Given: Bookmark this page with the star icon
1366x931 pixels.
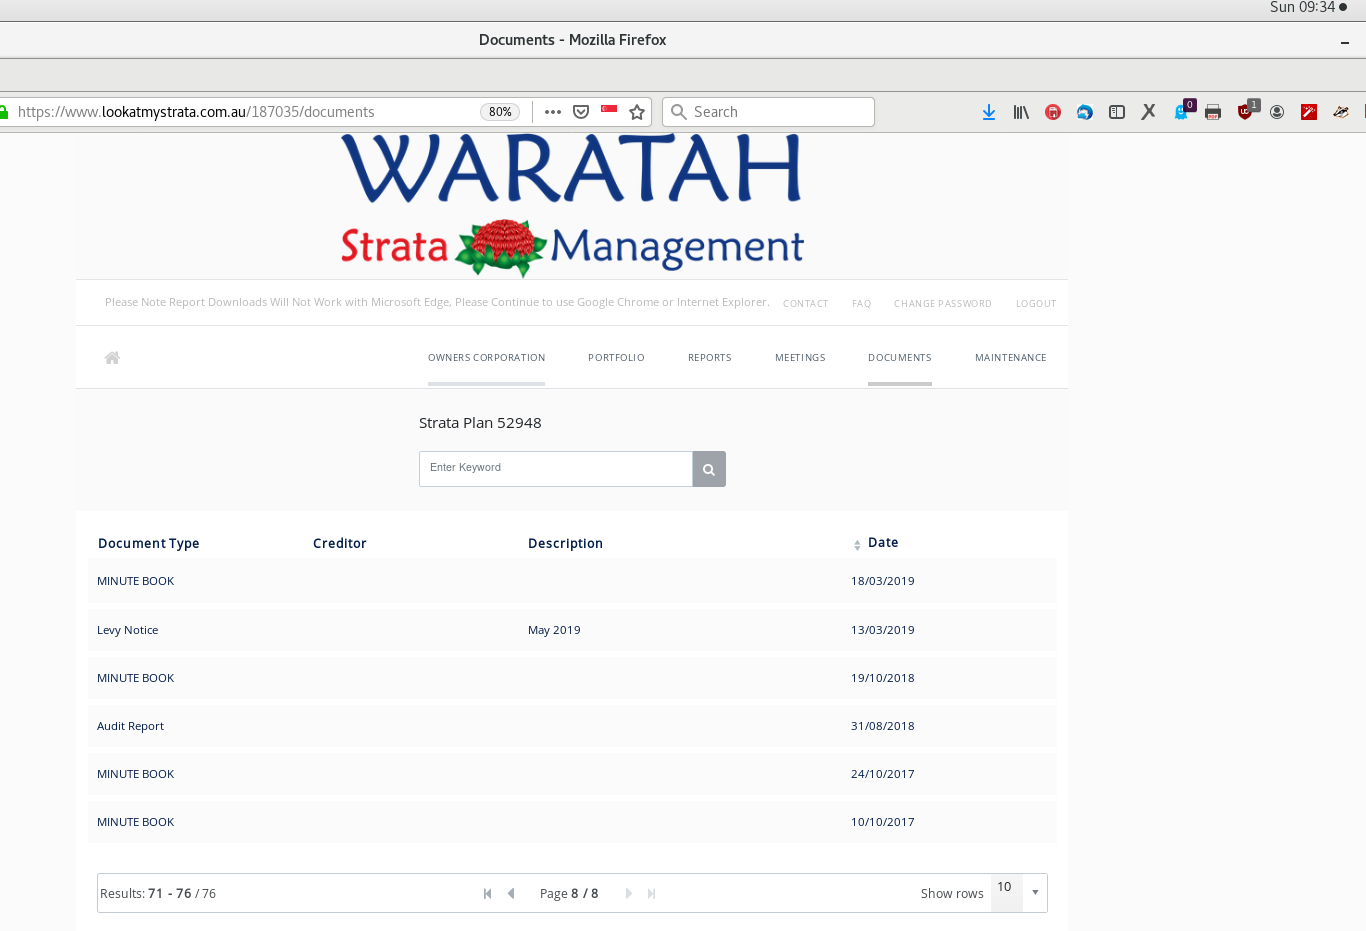Looking at the screenshot, I should (x=637, y=112).
